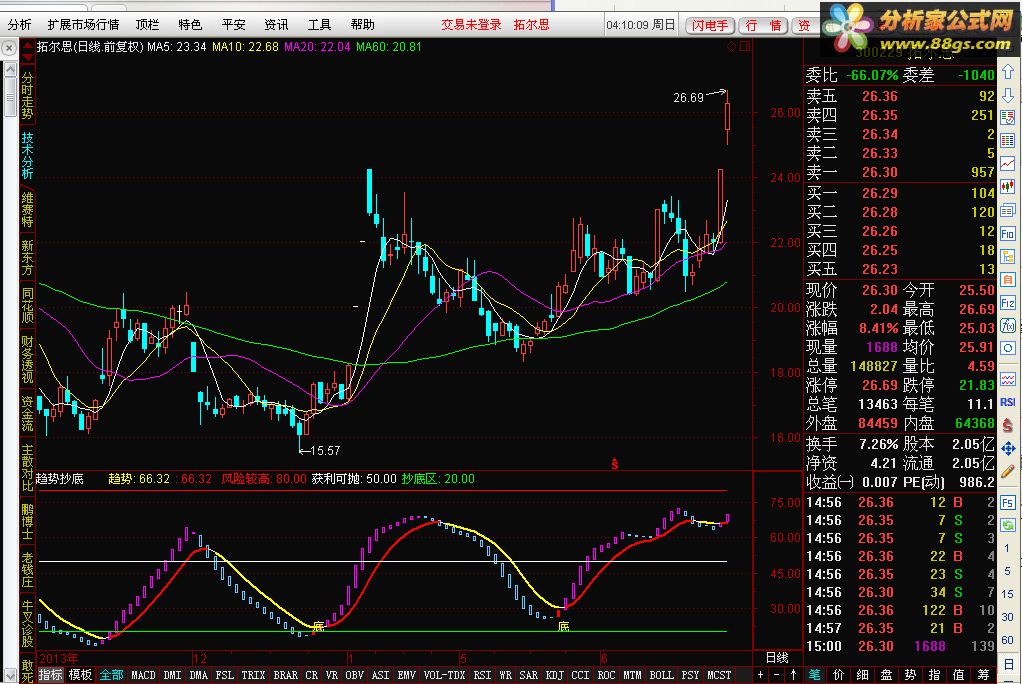This screenshot has height=684, width=1022.
Task: Open the line chart icon in right toolbar
Action: pos(1008,164)
